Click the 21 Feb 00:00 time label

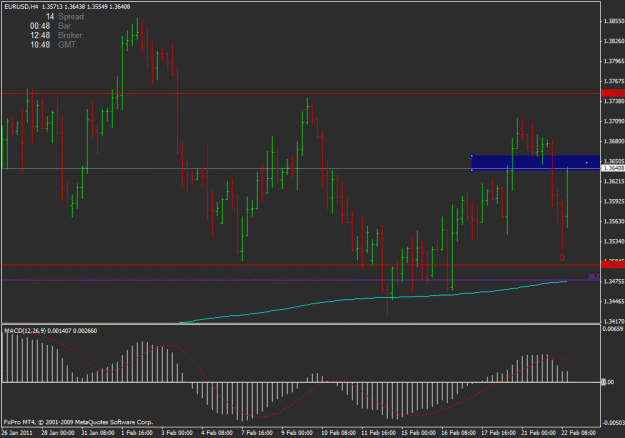click(x=539, y=433)
